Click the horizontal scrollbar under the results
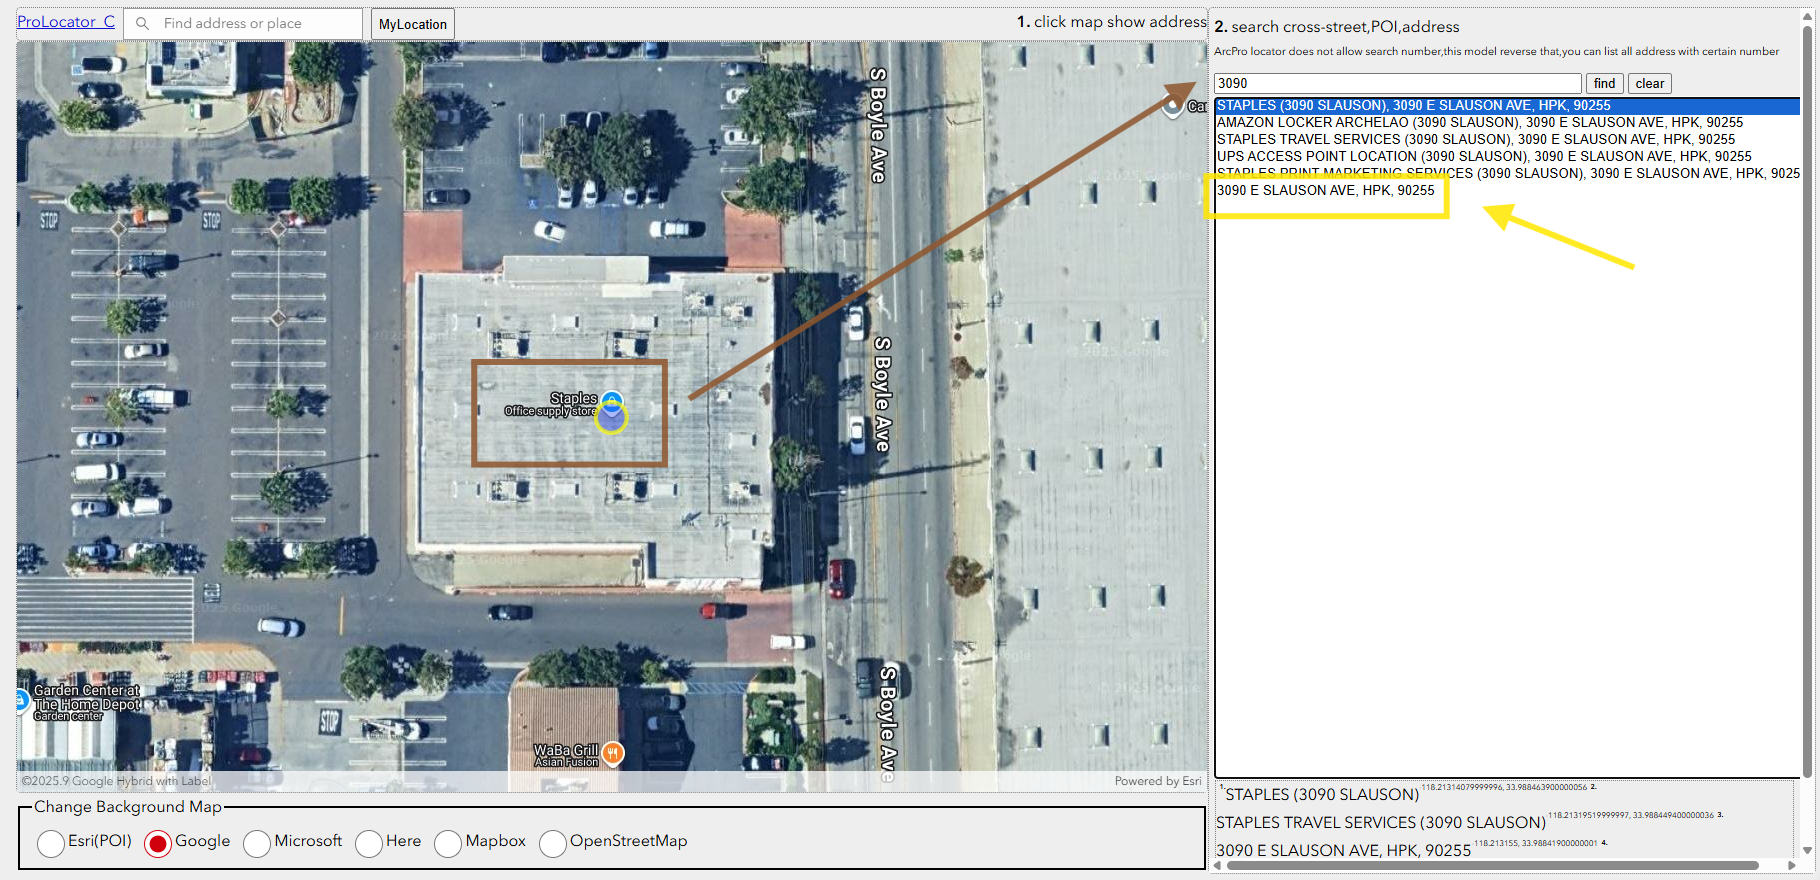 (x=1490, y=866)
